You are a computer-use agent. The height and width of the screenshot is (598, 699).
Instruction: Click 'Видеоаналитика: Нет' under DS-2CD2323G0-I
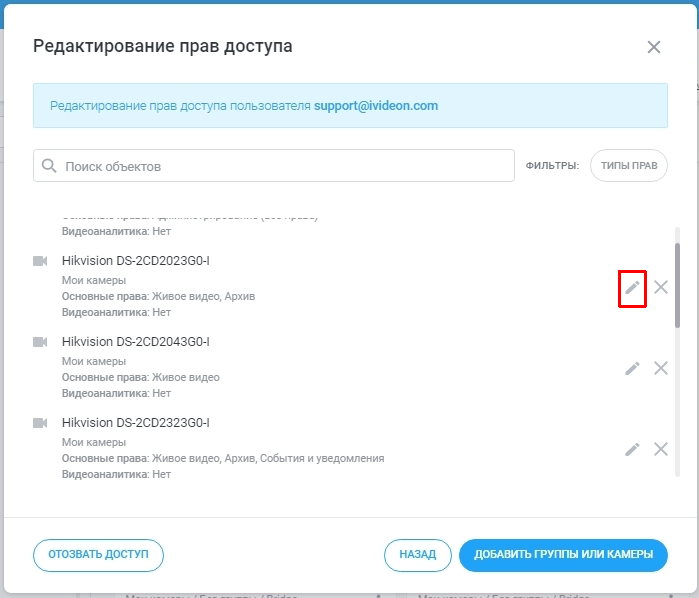click(x=116, y=474)
